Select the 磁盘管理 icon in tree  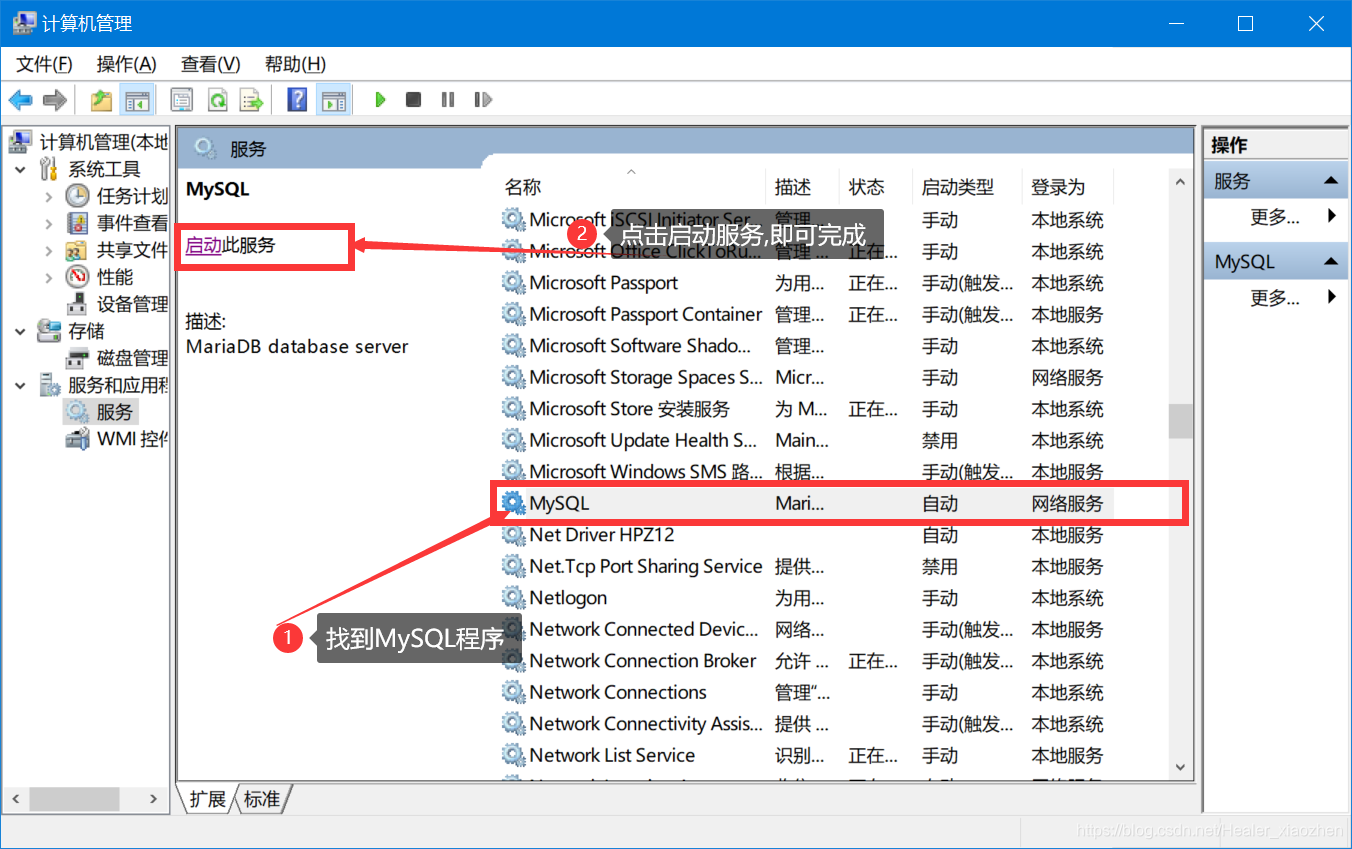click(77, 358)
